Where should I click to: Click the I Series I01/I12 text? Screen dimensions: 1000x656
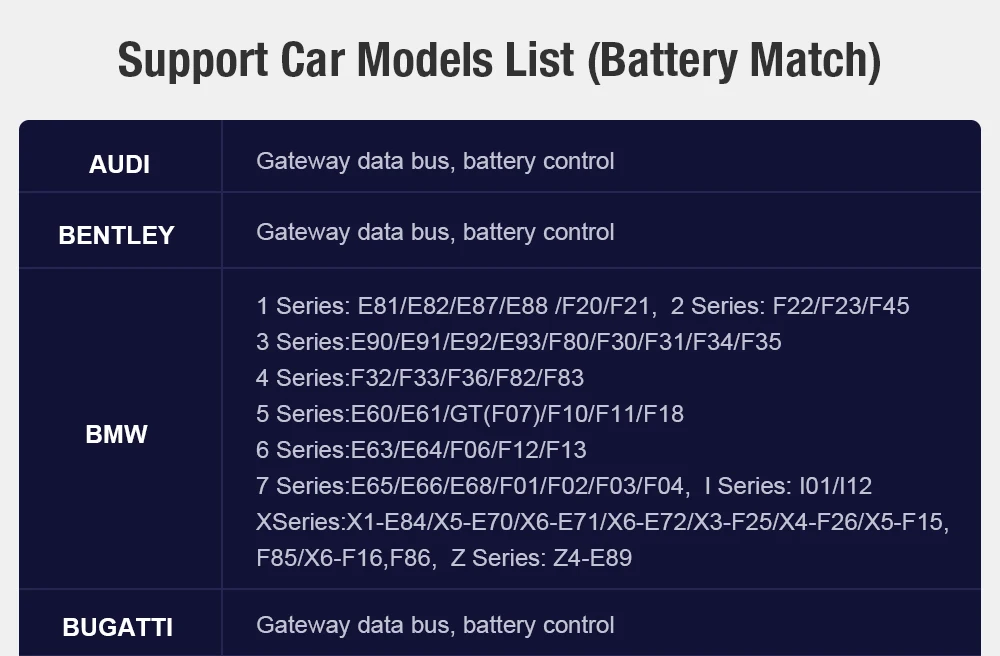click(x=788, y=486)
